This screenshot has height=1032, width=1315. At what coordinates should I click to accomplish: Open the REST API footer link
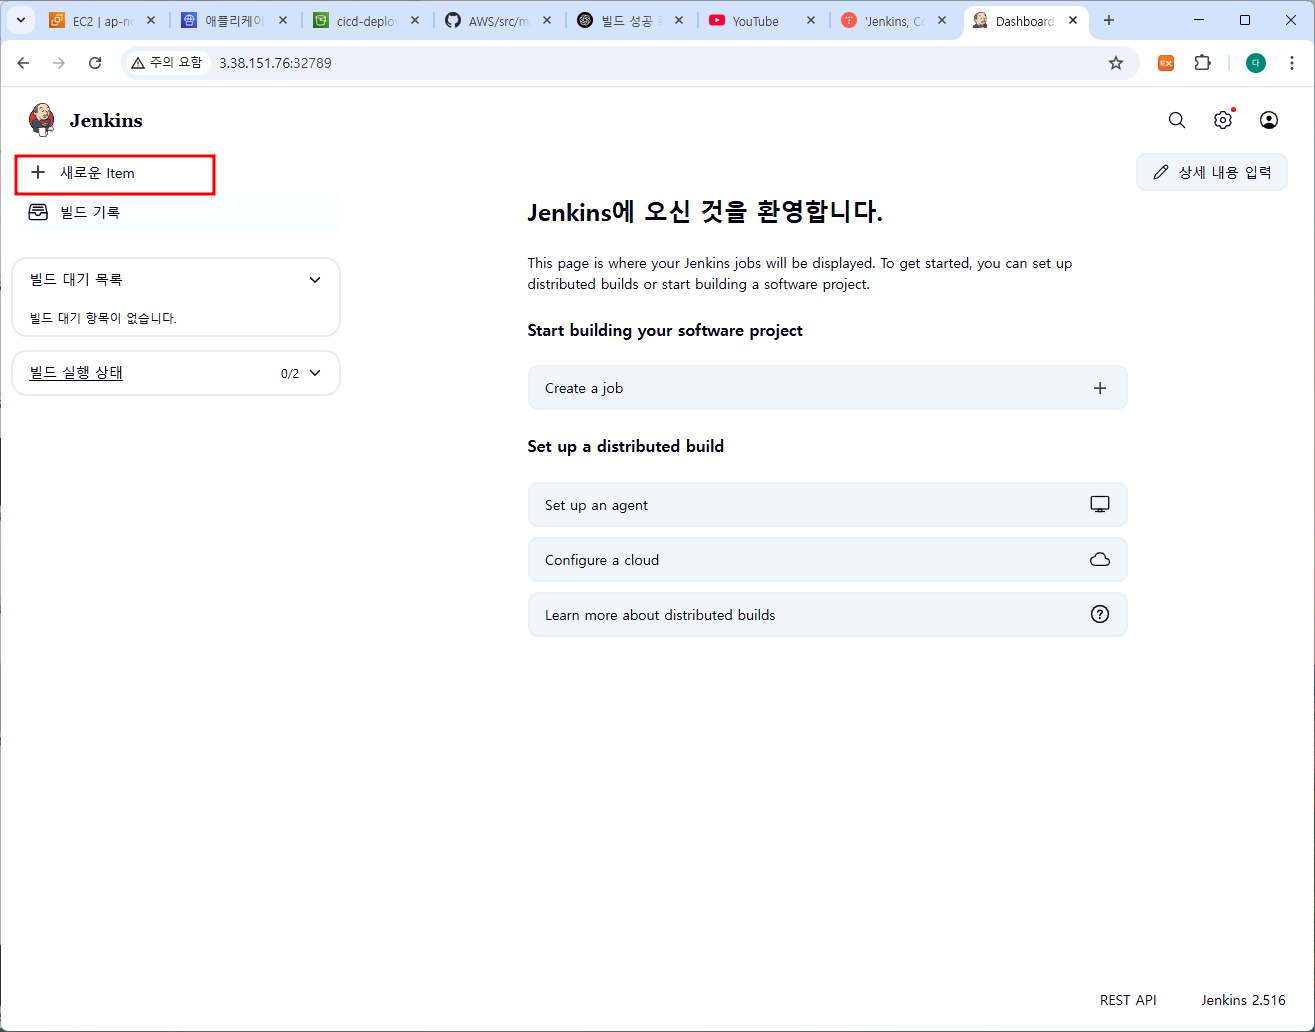point(1128,1000)
